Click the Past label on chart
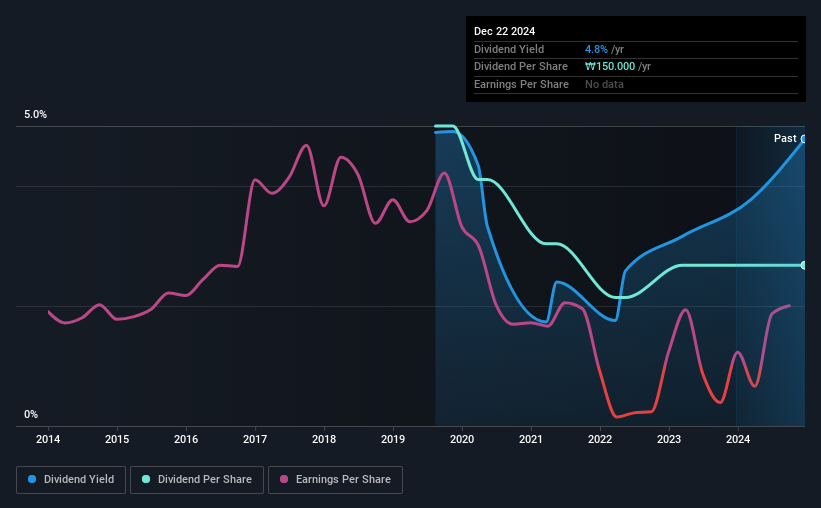821x508 pixels. [x=785, y=138]
